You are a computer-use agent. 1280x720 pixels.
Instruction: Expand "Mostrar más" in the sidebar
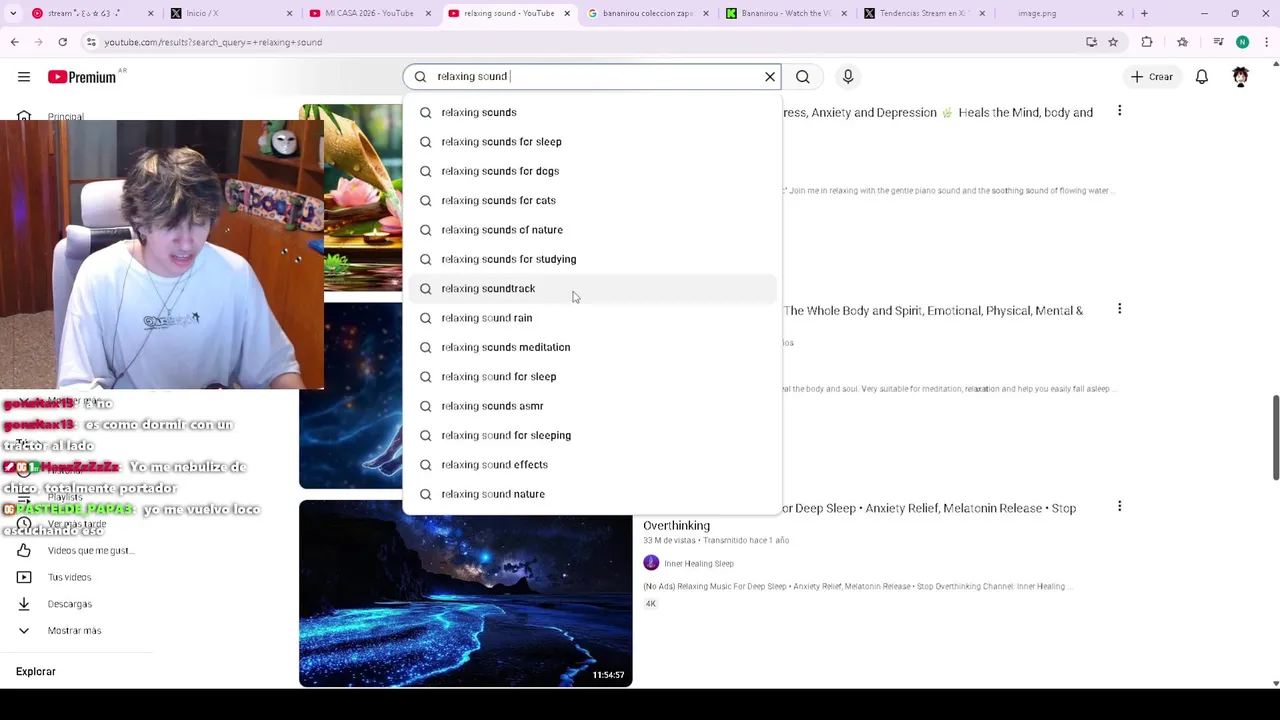[x=74, y=631]
